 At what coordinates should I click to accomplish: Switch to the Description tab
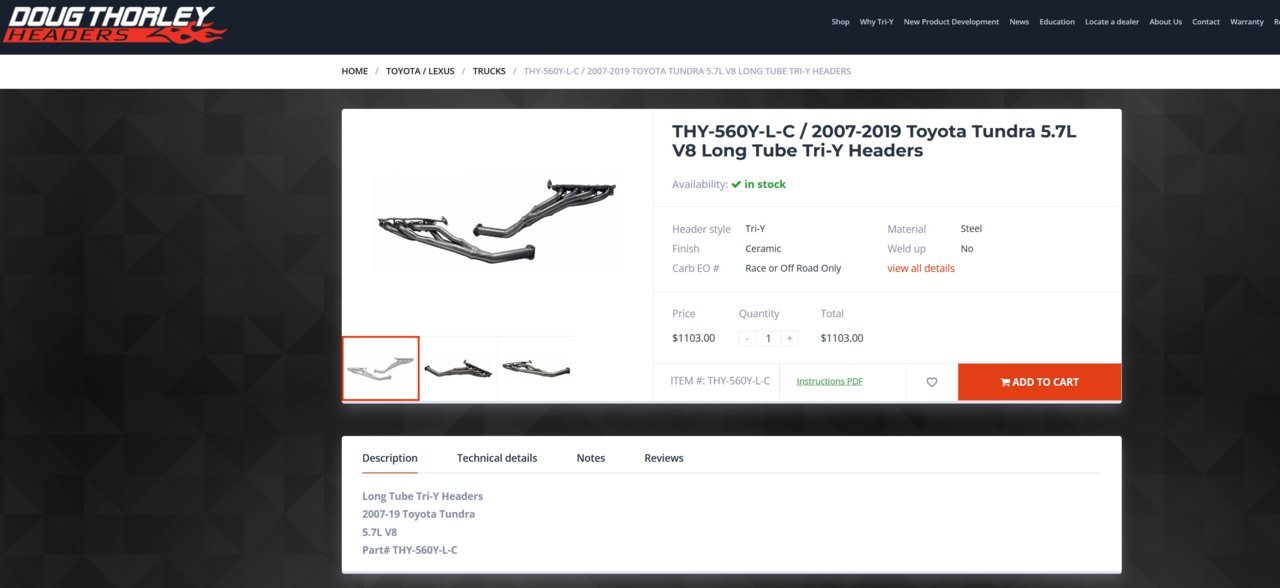pos(390,458)
